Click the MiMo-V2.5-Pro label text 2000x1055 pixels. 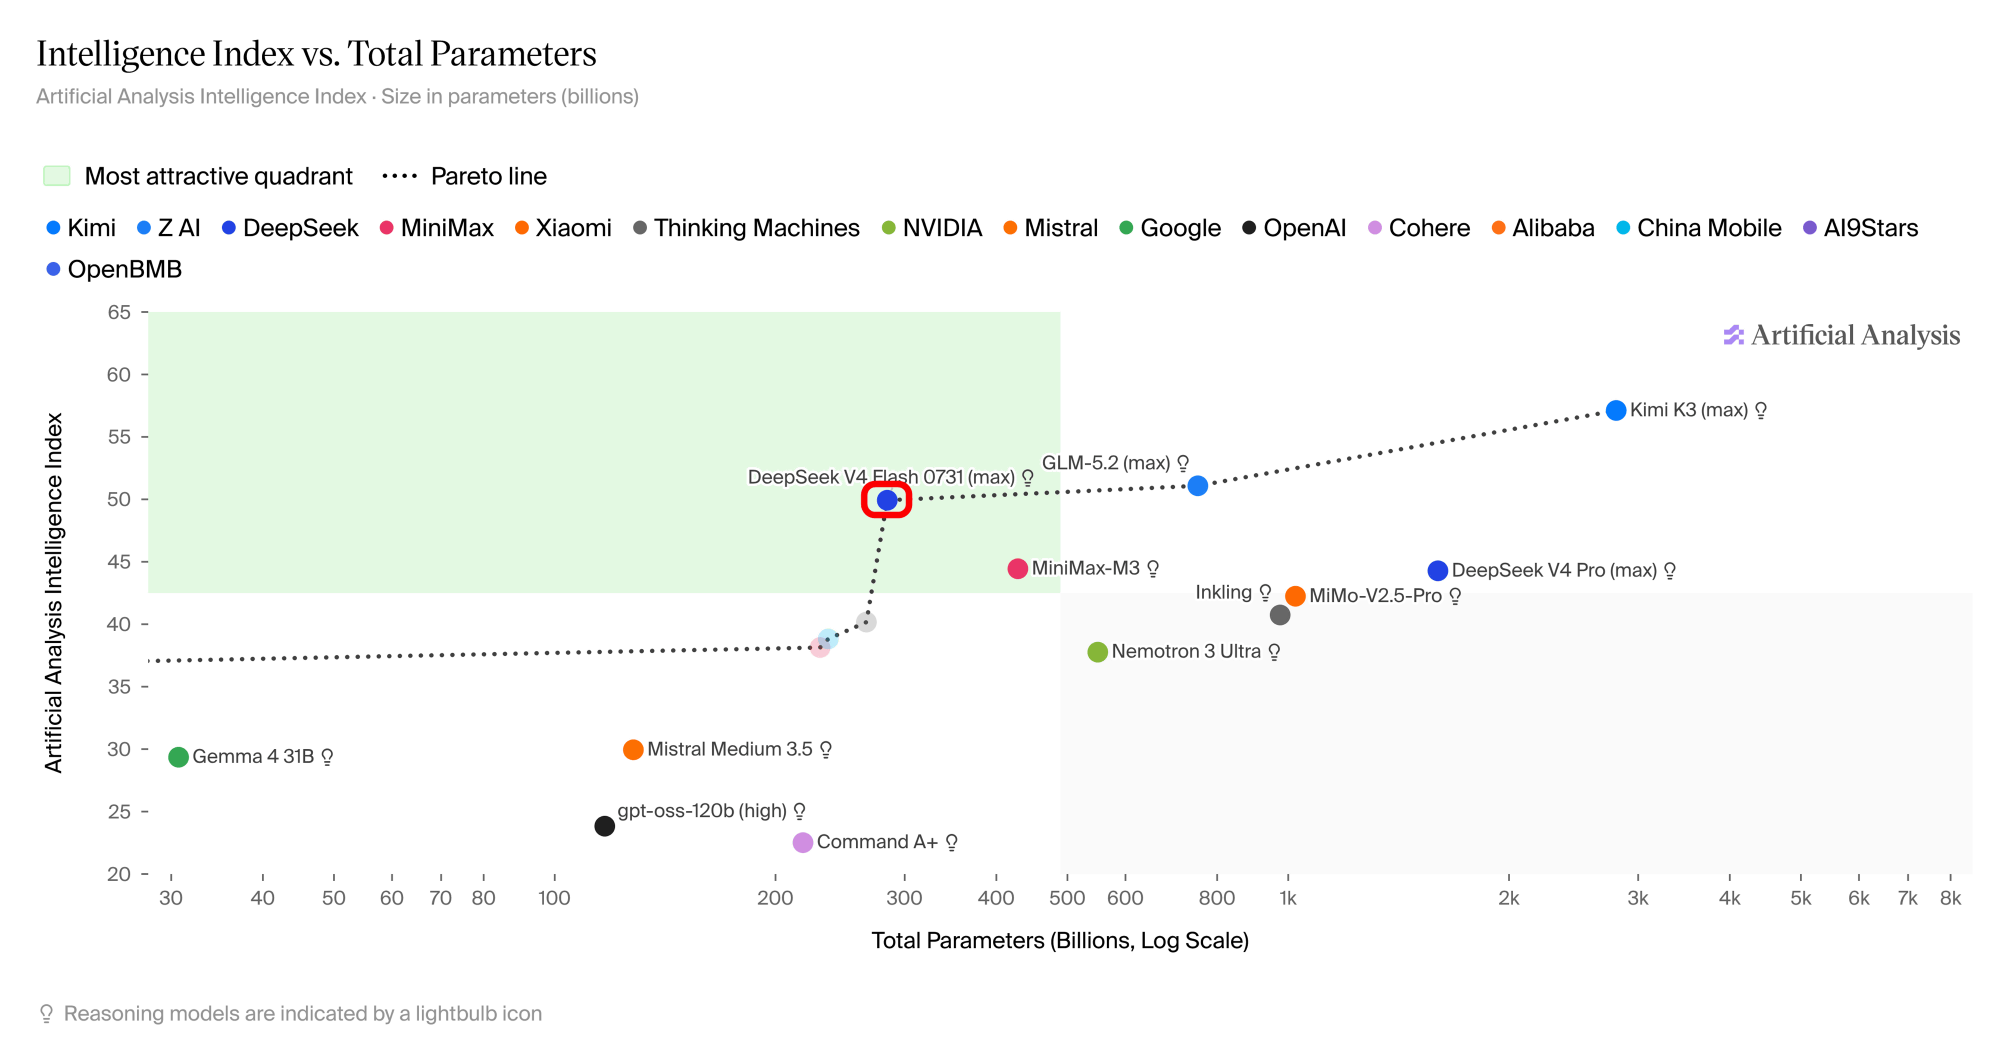tap(1375, 596)
